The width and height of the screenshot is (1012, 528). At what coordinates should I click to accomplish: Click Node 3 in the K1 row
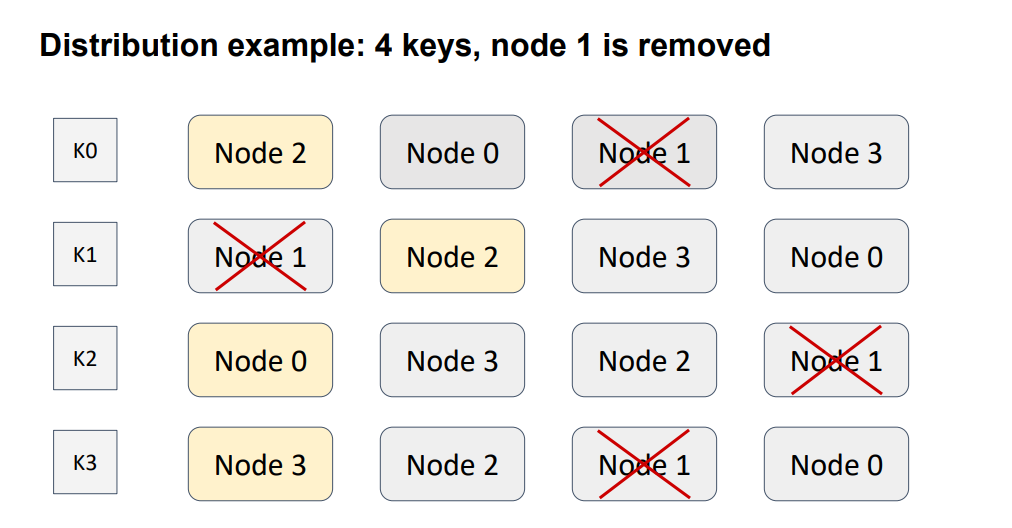click(644, 256)
